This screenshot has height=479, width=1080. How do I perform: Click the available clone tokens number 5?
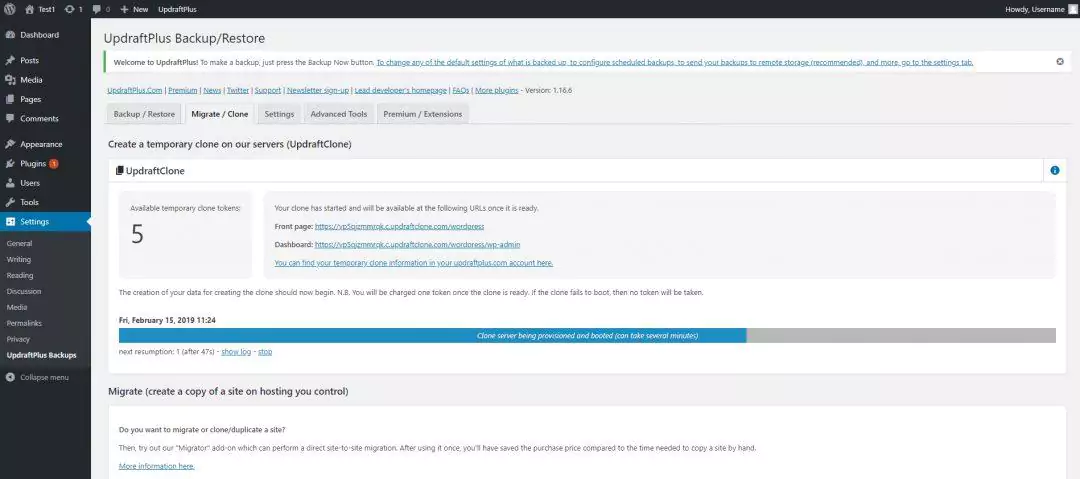tap(137, 234)
